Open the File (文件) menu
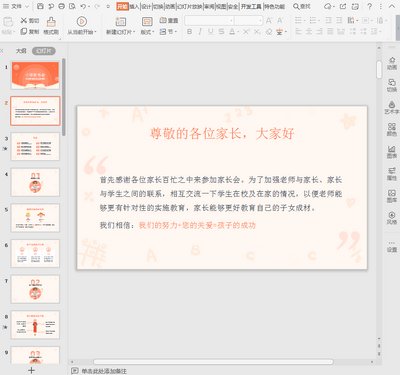The height and width of the screenshot is (375, 400). pos(16,6)
